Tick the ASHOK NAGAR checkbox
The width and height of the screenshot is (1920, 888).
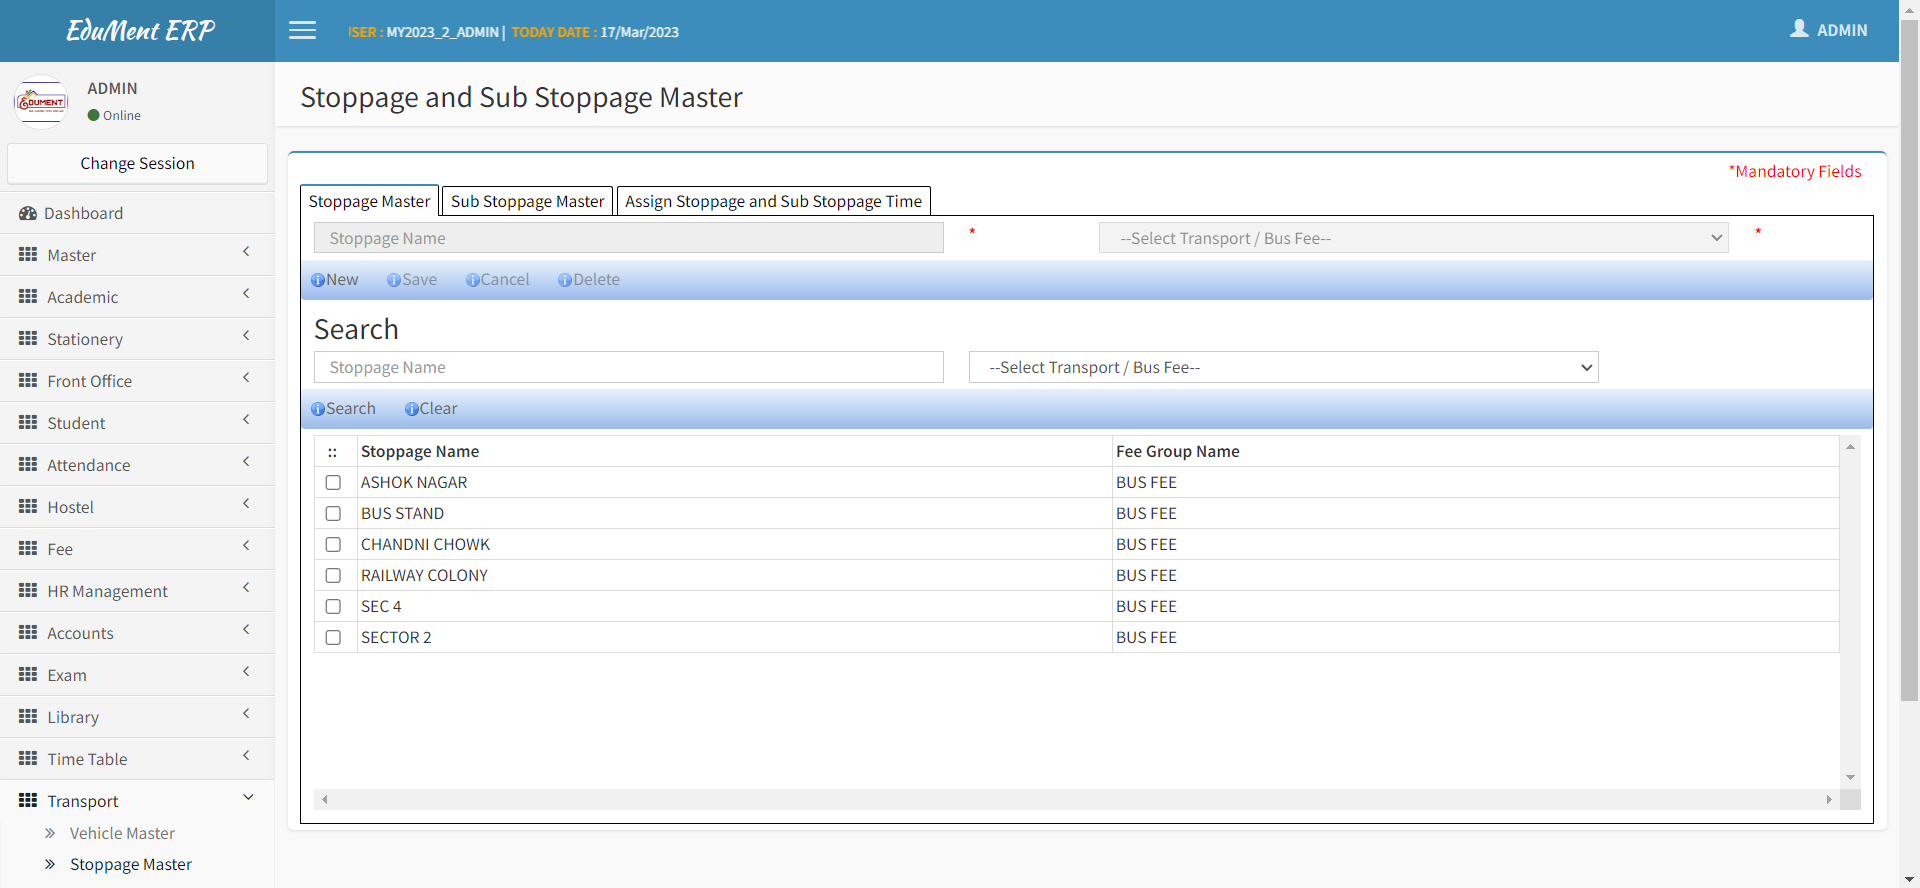(x=333, y=483)
